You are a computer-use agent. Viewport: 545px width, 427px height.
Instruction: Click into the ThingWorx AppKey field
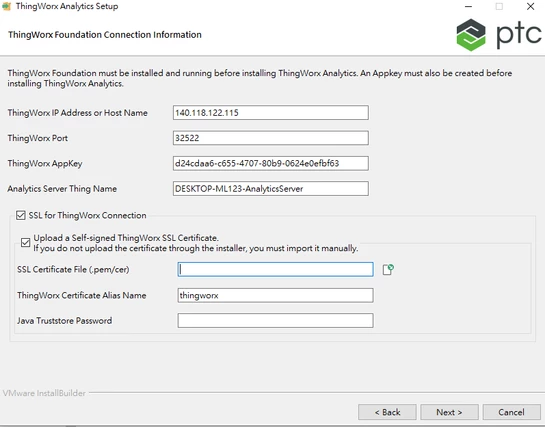pos(271,163)
